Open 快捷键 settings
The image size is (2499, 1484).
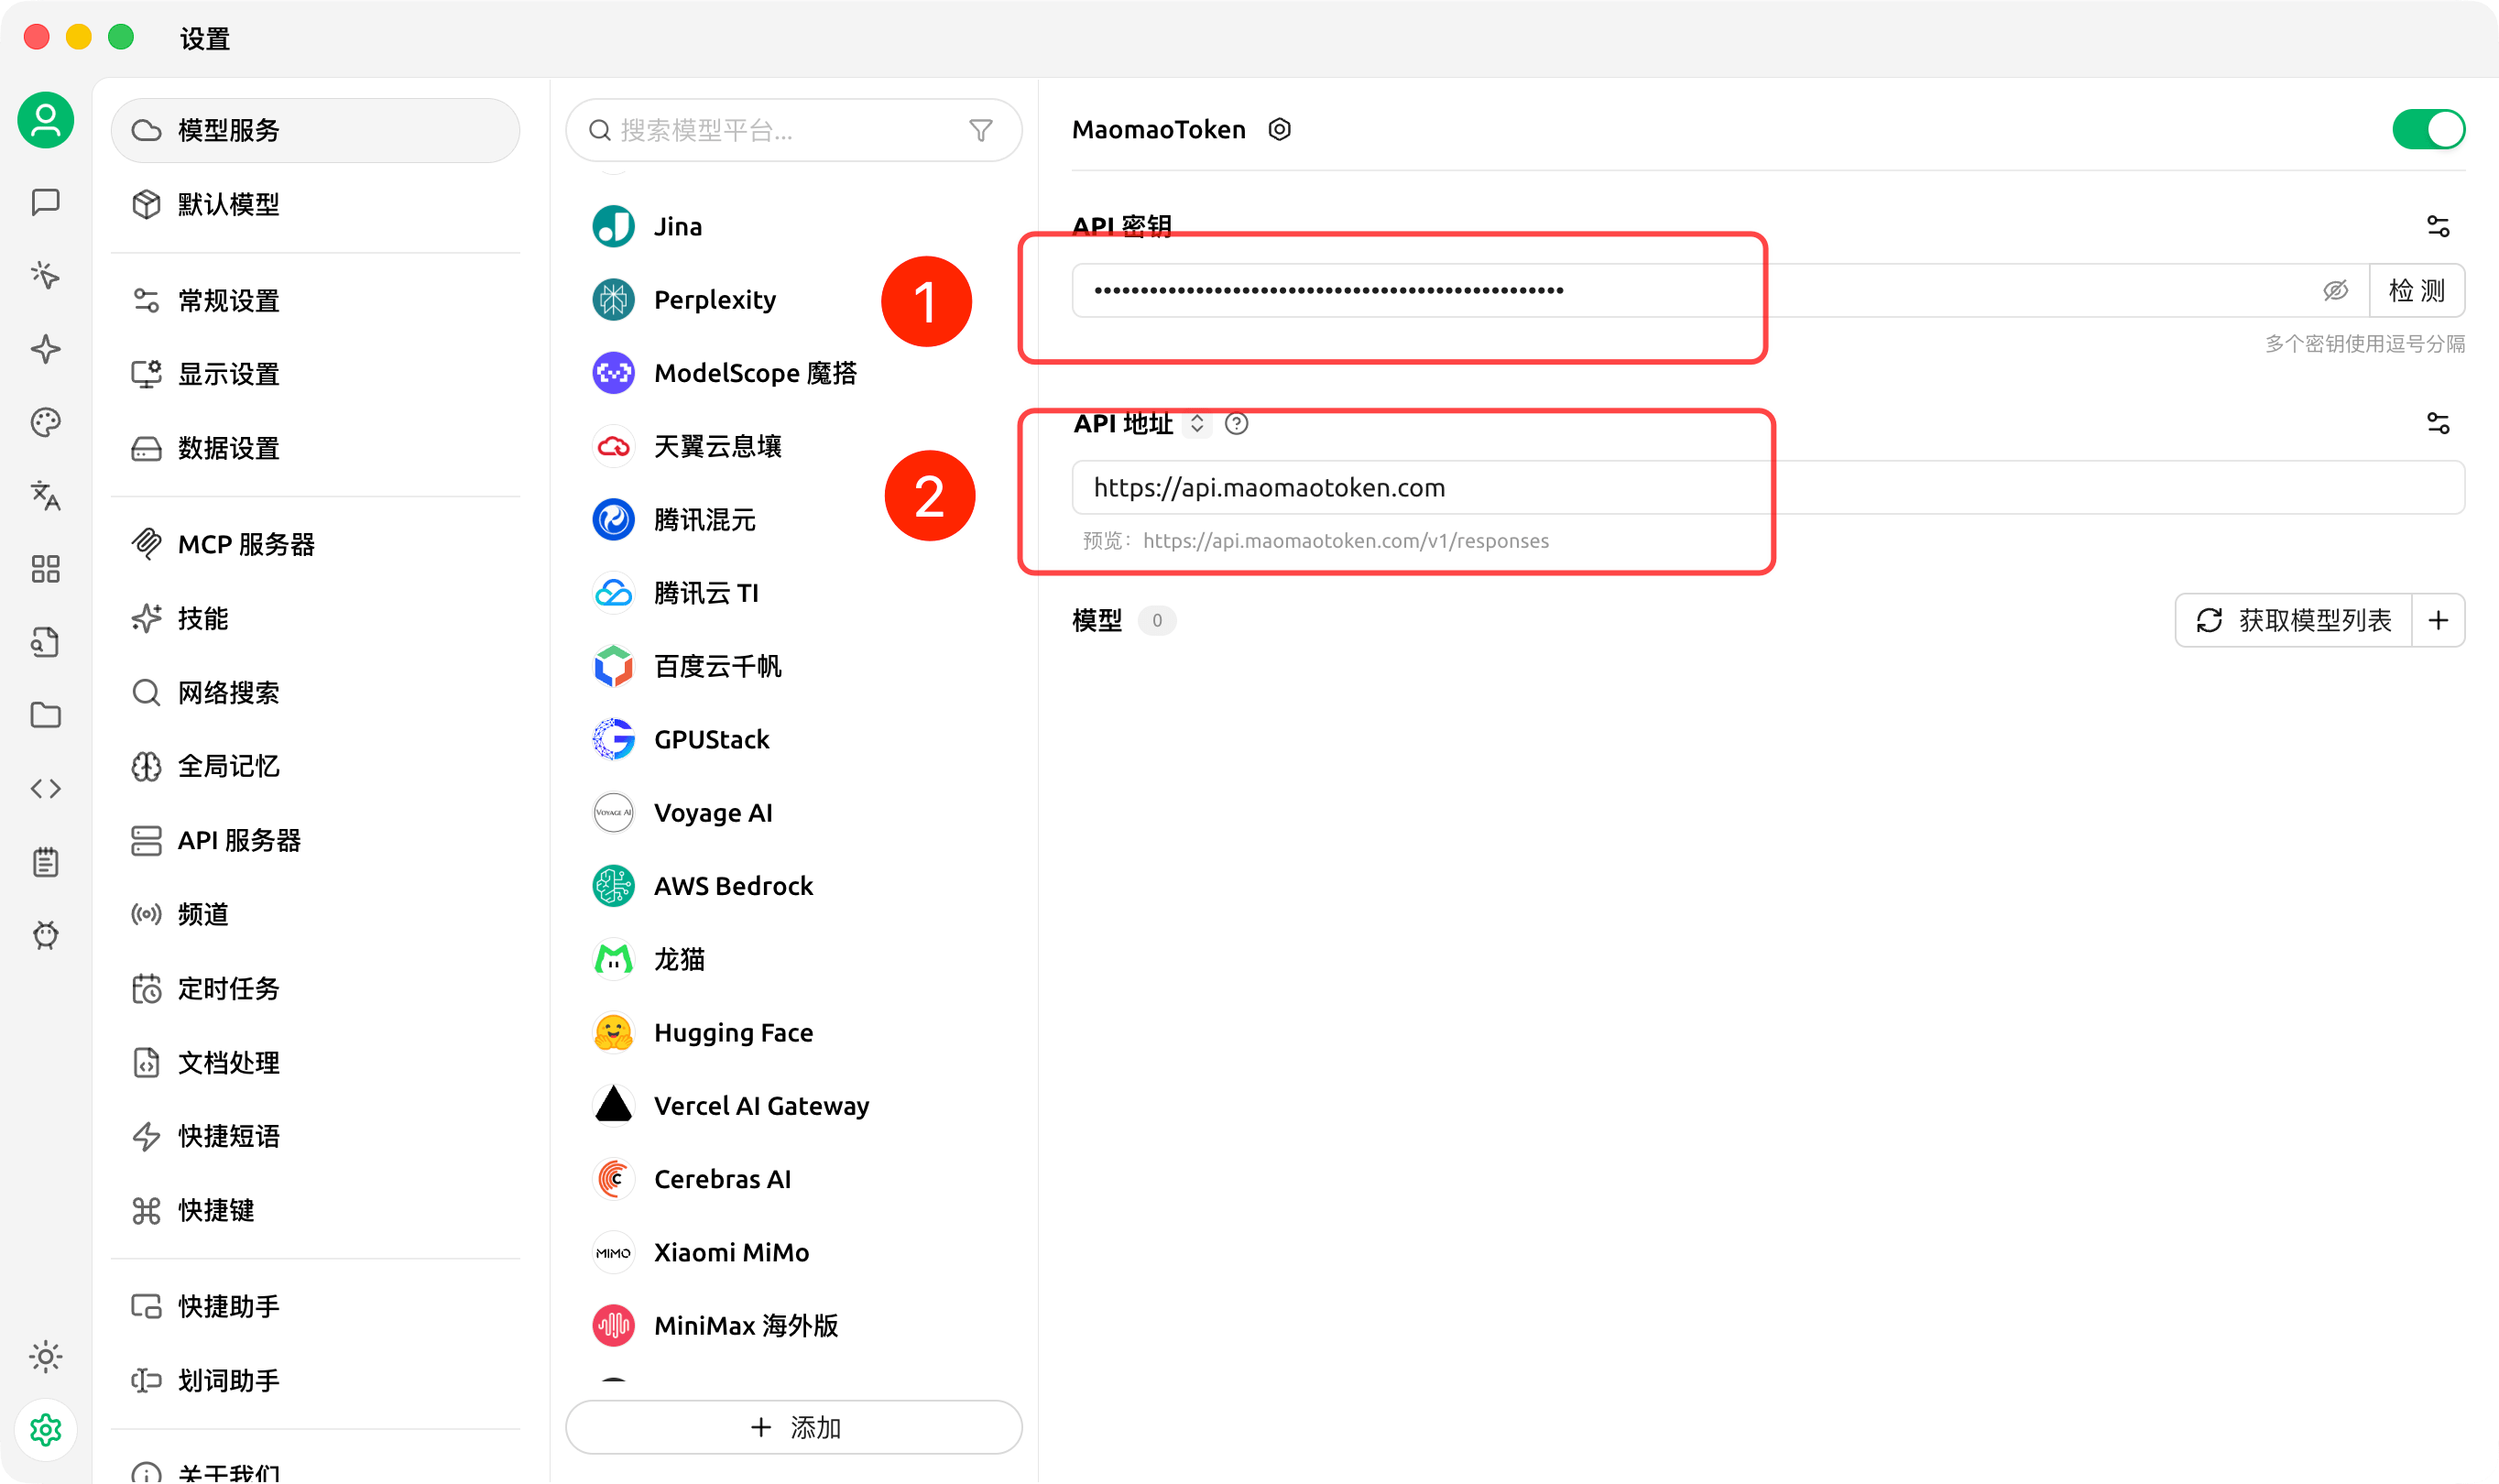pos(315,1210)
